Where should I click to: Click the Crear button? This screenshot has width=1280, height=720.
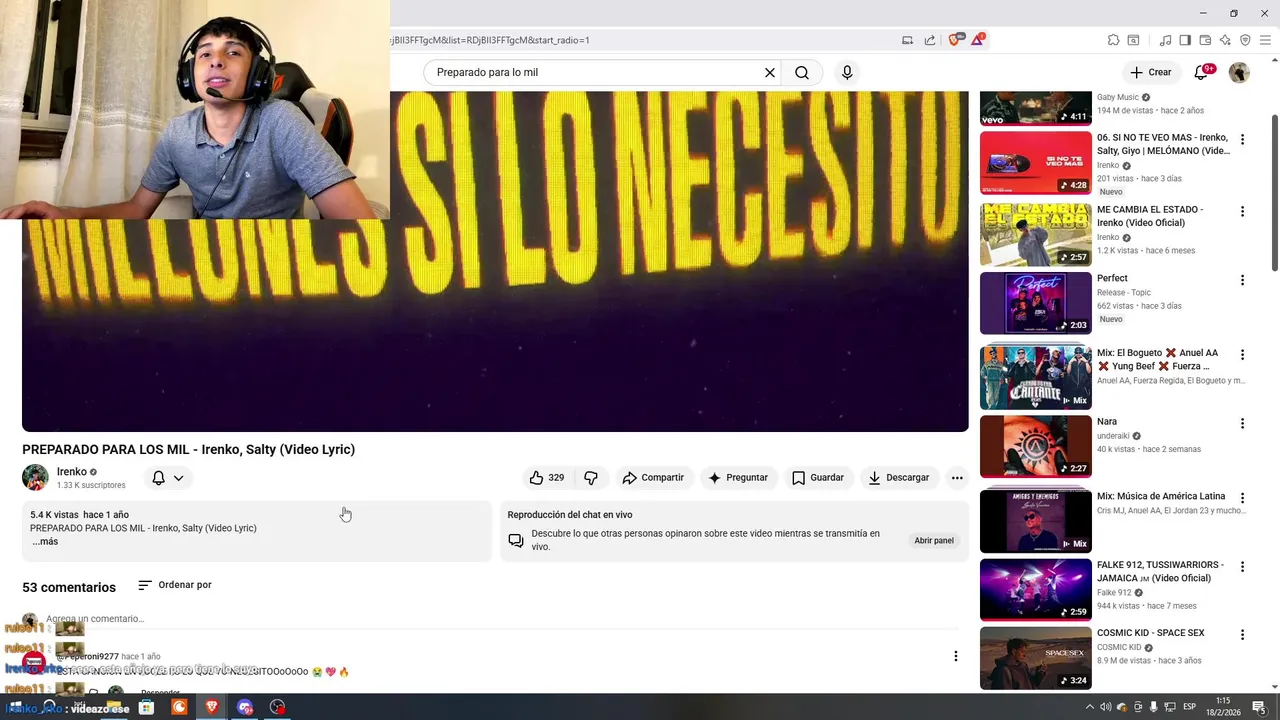pos(1150,72)
